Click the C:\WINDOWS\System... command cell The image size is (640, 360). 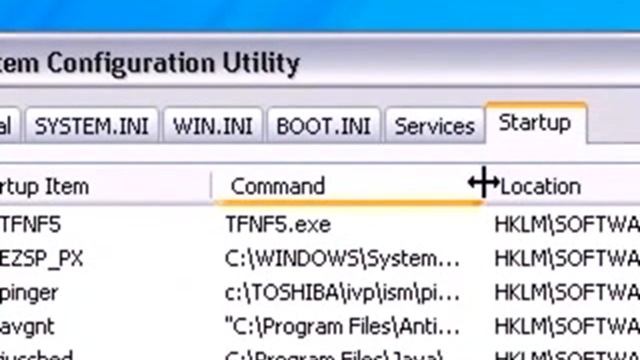pyautogui.click(x=342, y=258)
